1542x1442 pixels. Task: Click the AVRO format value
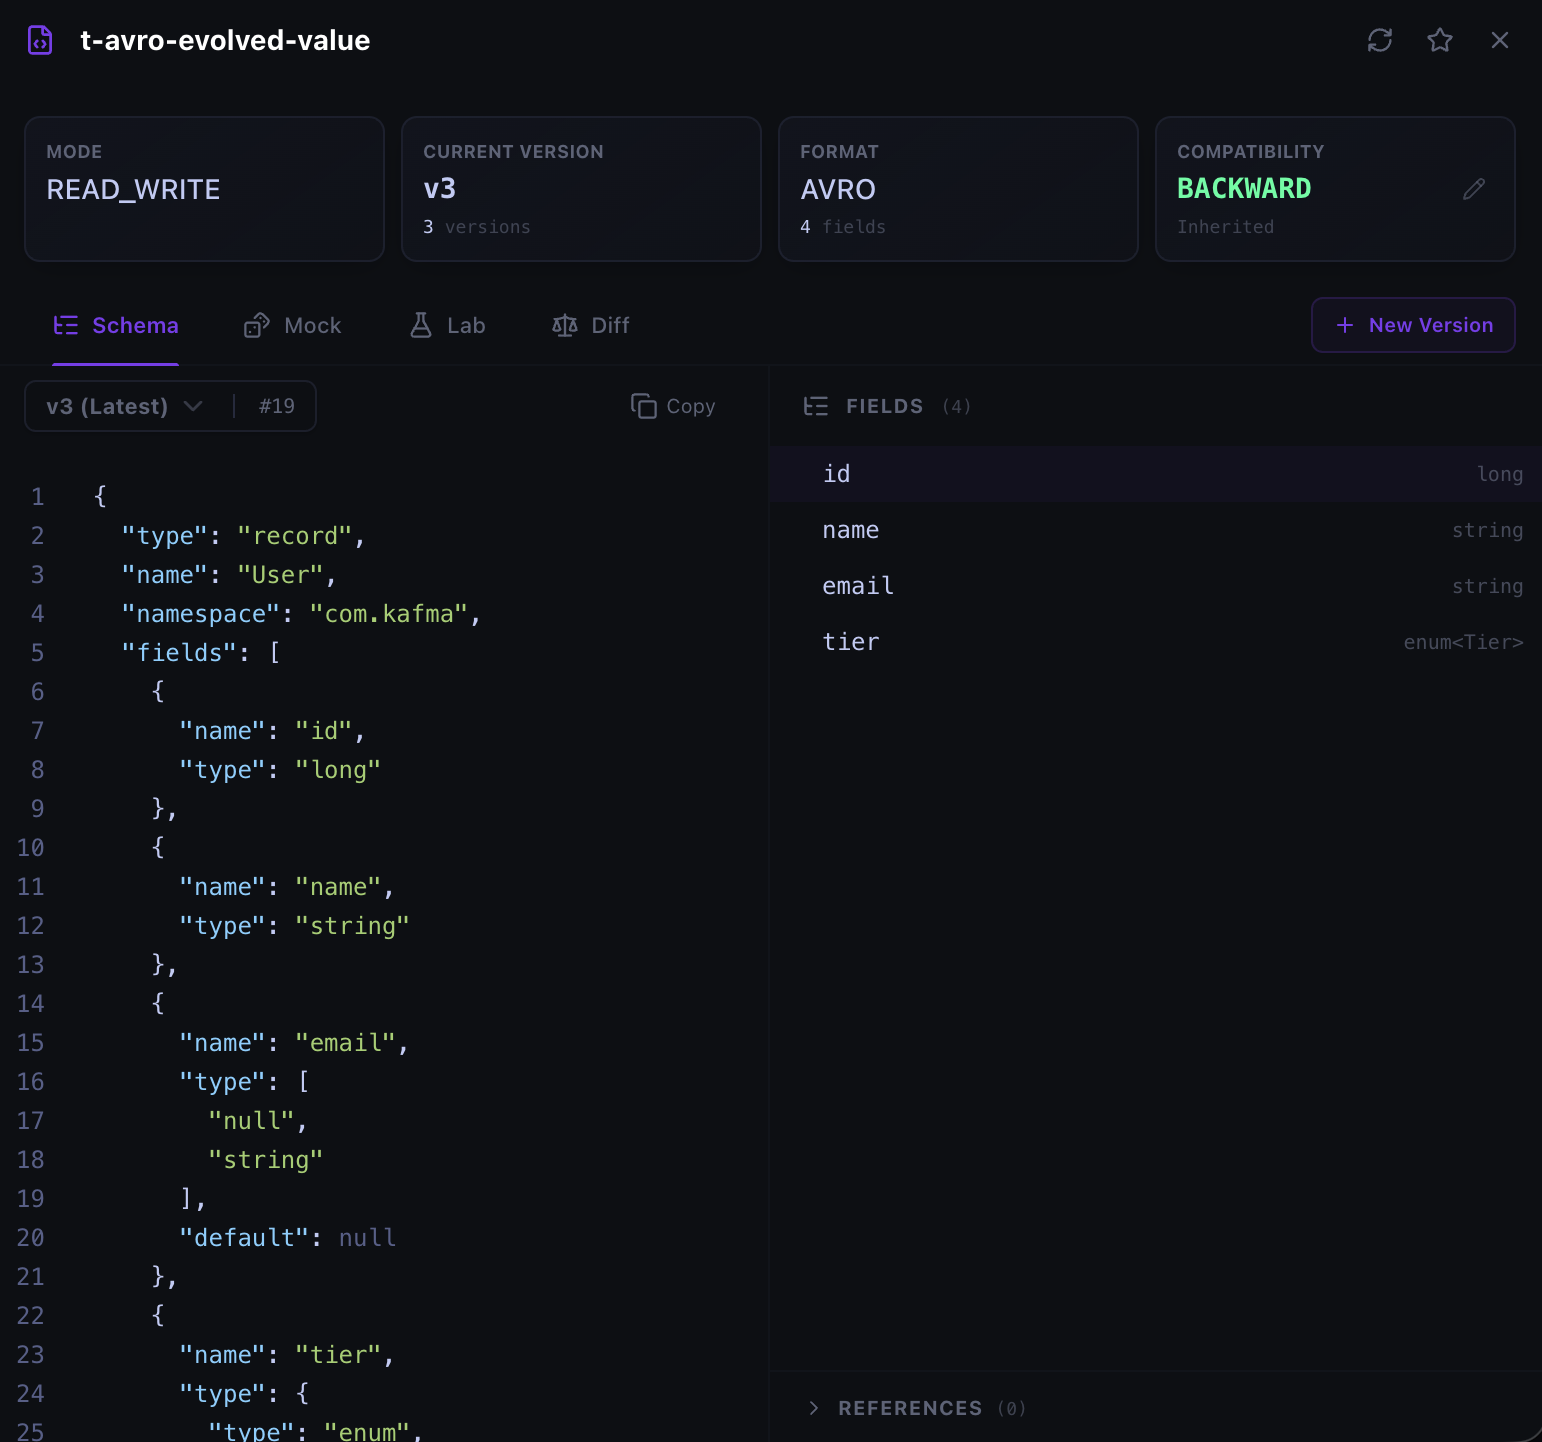pyautogui.click(x=838, y=189)
